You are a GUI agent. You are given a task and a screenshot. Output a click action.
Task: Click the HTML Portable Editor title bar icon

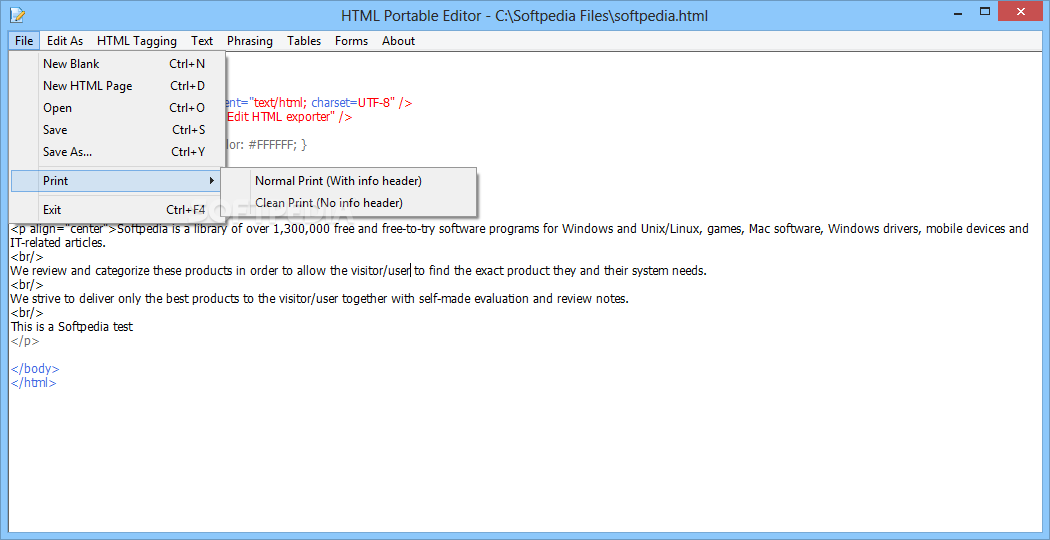tap(18, 14)
